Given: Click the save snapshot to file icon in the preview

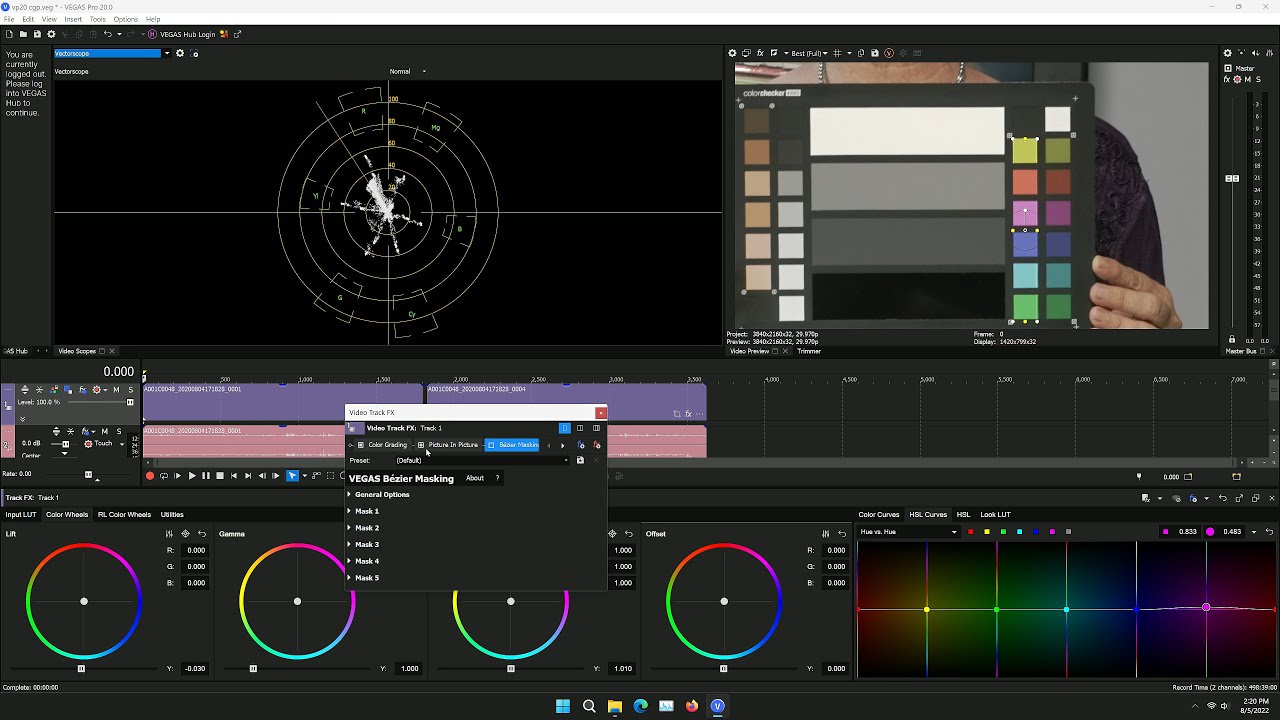Looking at the screenshot, I should click(874, 53).
